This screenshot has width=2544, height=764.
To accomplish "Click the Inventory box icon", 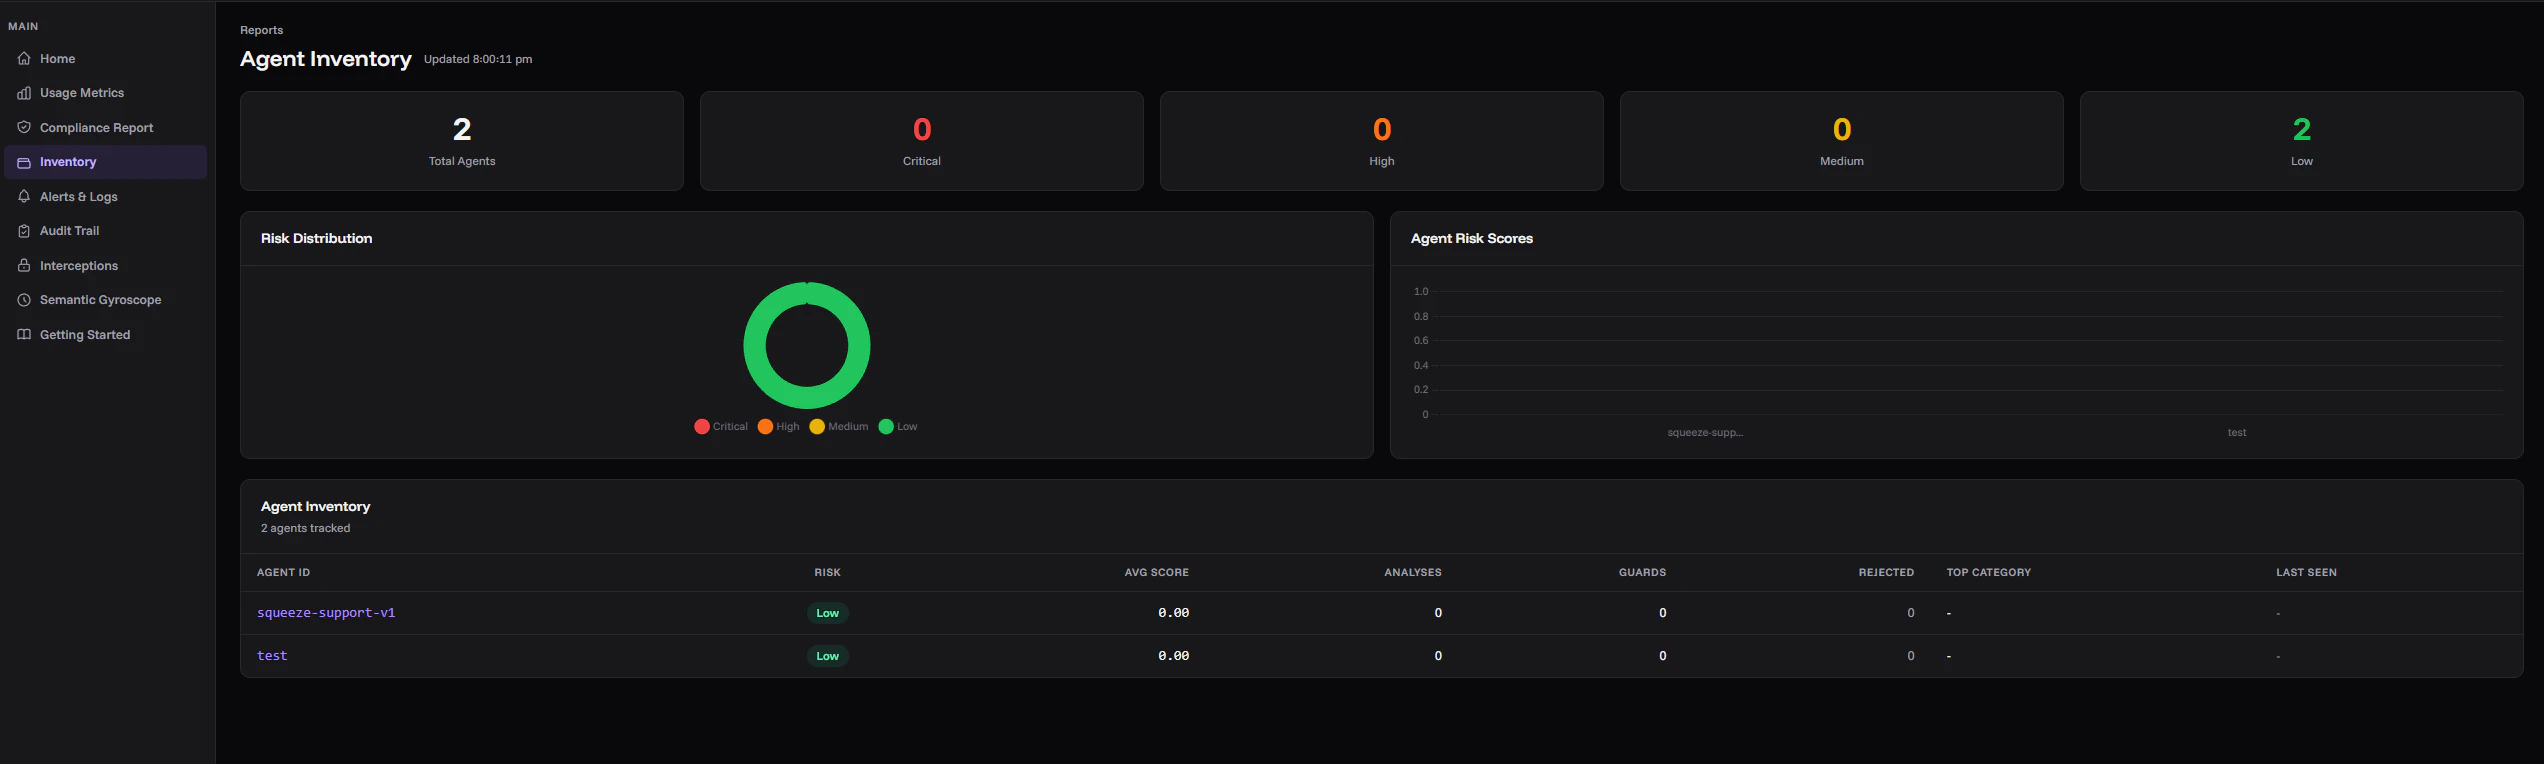I will [24, 162].
